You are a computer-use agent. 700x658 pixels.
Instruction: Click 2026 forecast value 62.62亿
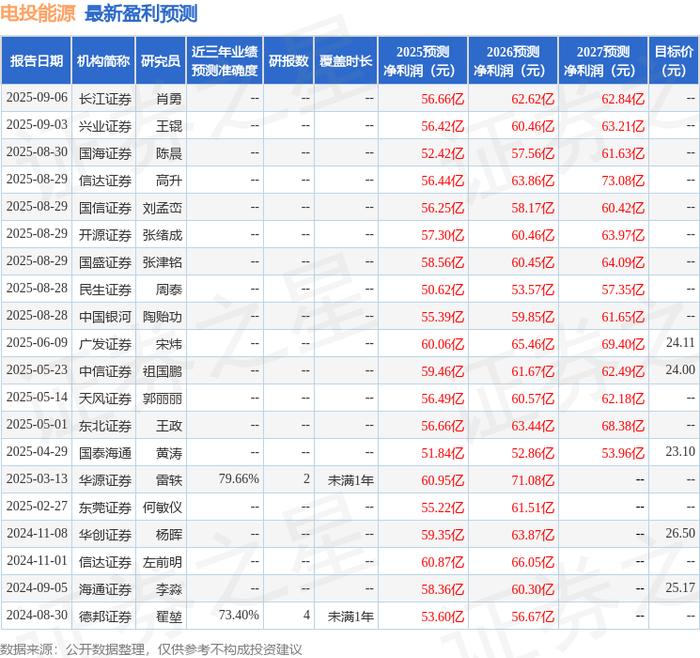533,99
